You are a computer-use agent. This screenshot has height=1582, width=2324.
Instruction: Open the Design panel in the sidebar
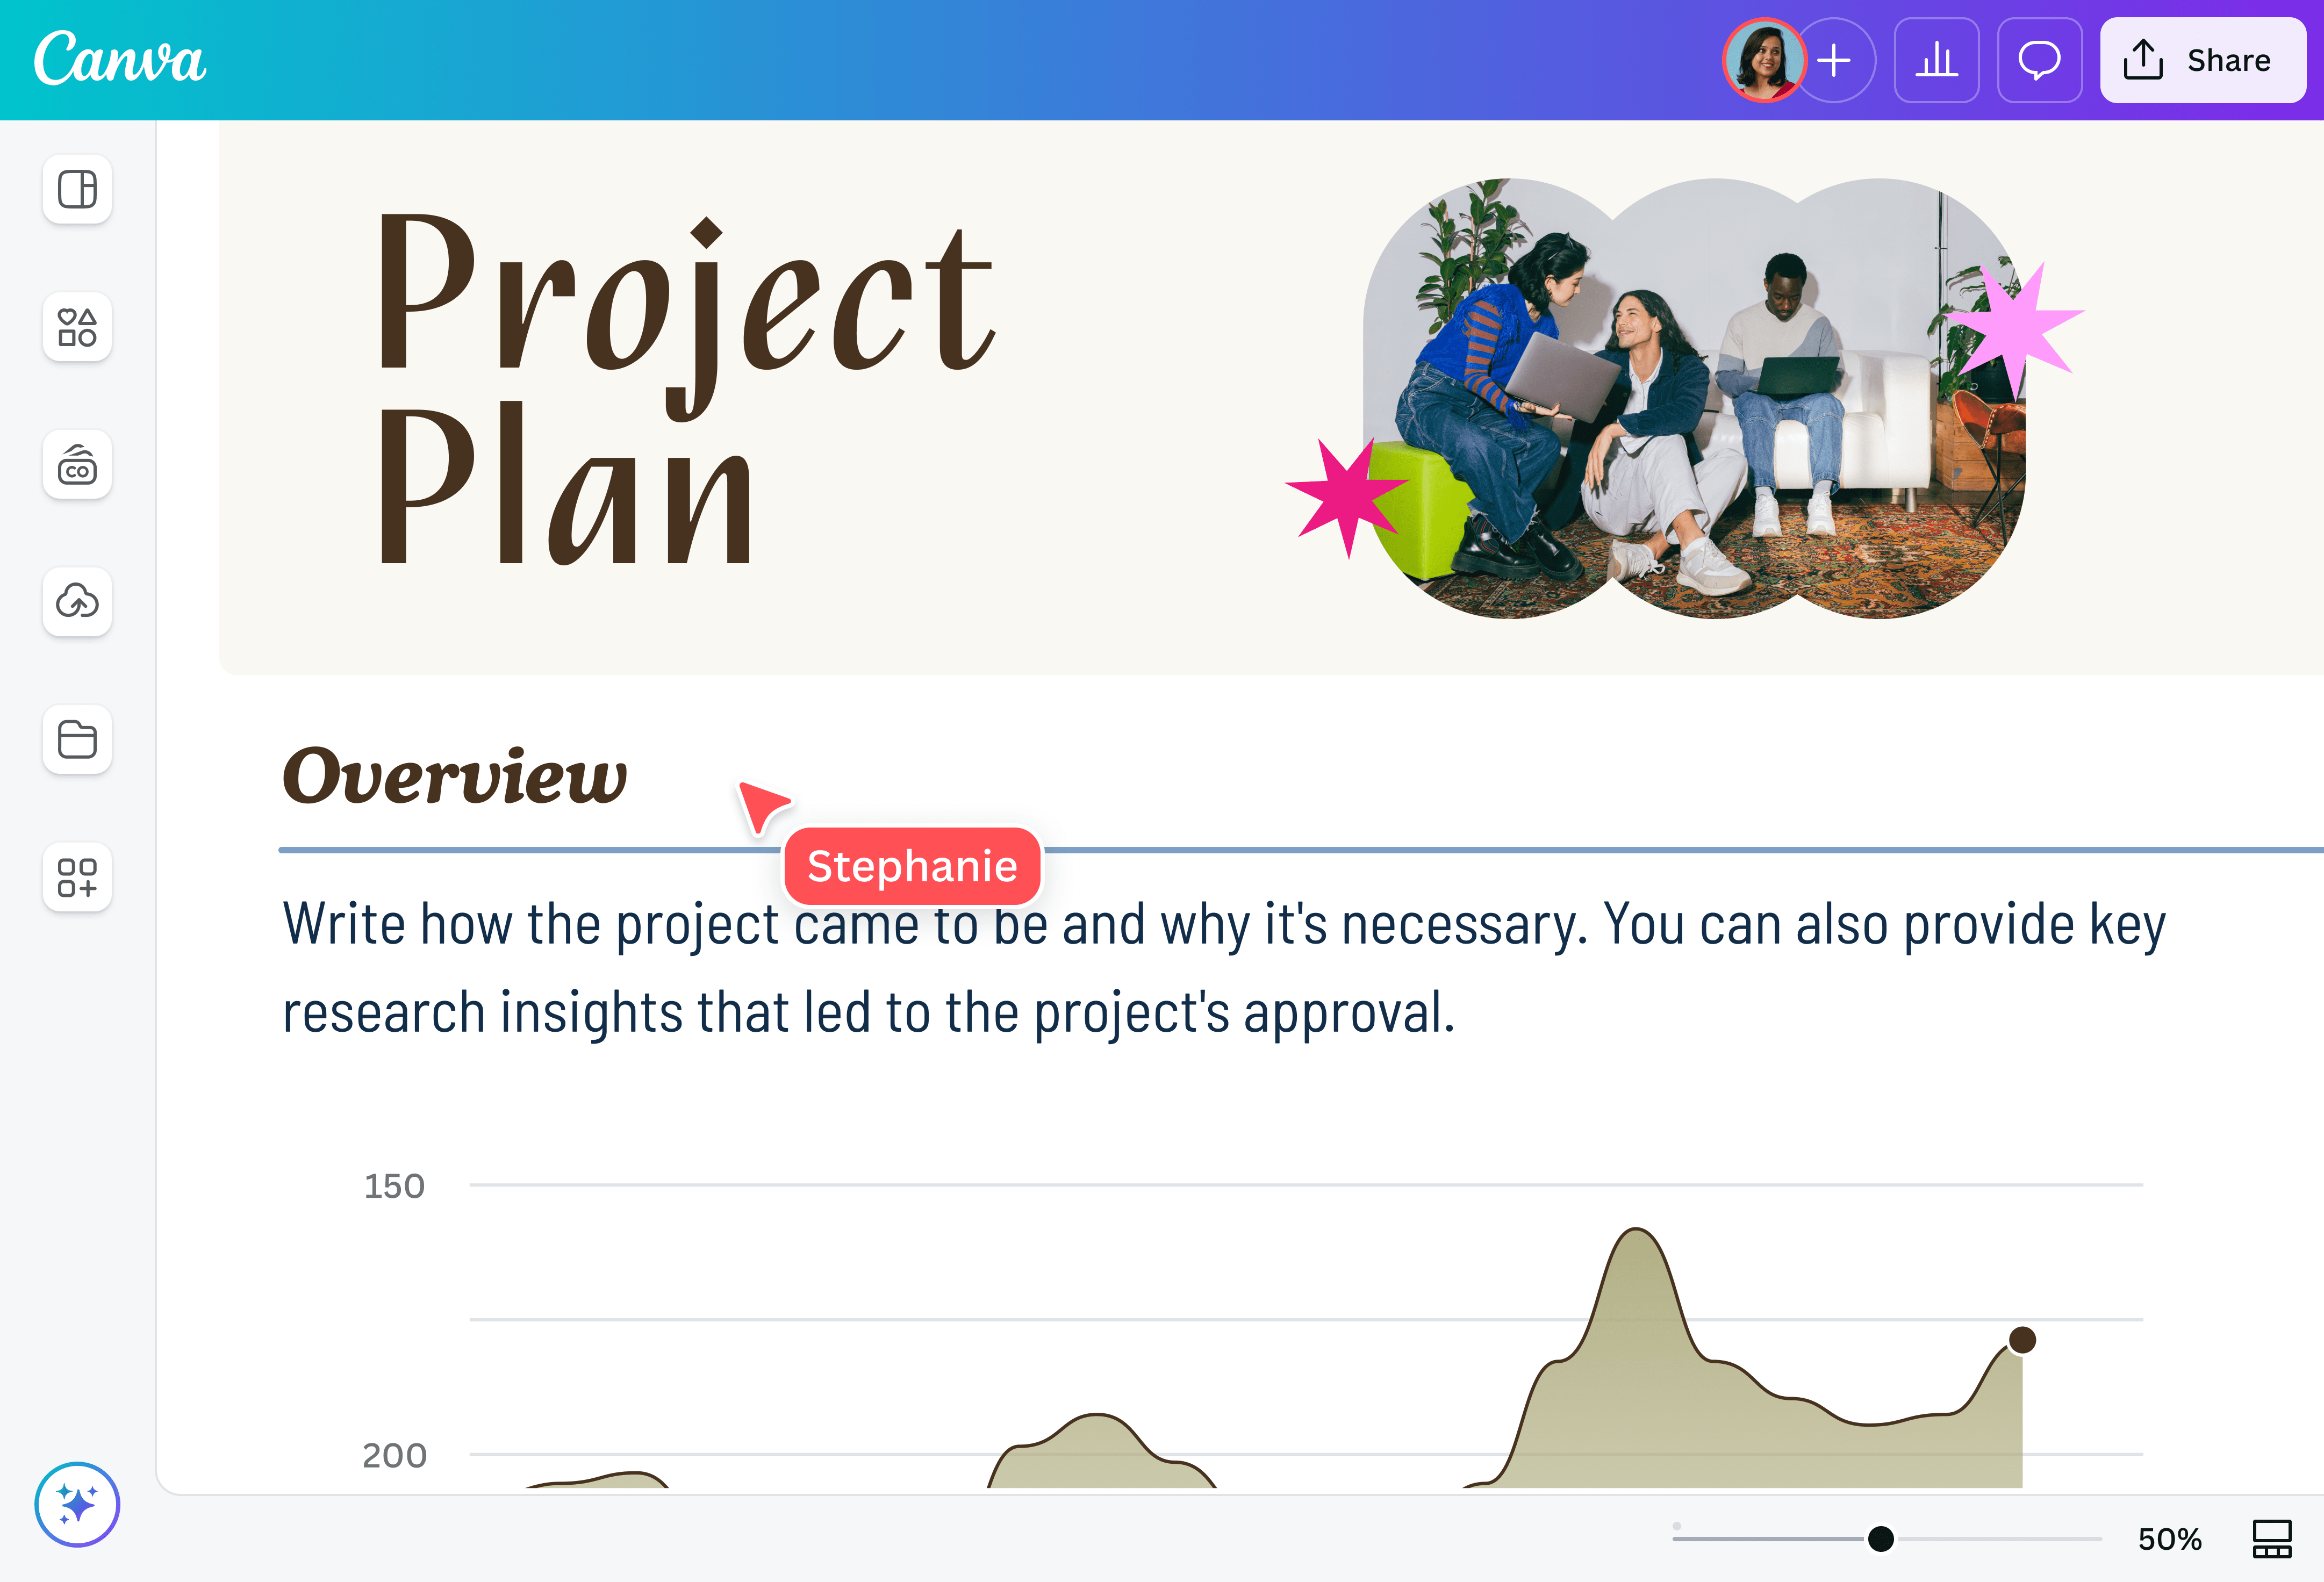[77, 189]
